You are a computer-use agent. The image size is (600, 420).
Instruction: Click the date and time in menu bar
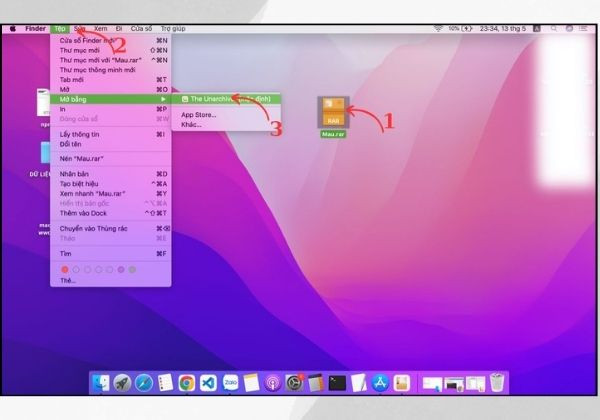(503, 29)
